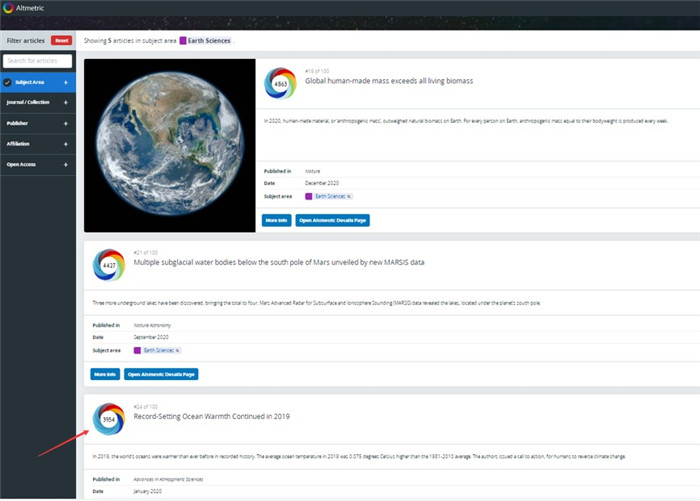Click More Info for human-made mass article

point(276,219)
